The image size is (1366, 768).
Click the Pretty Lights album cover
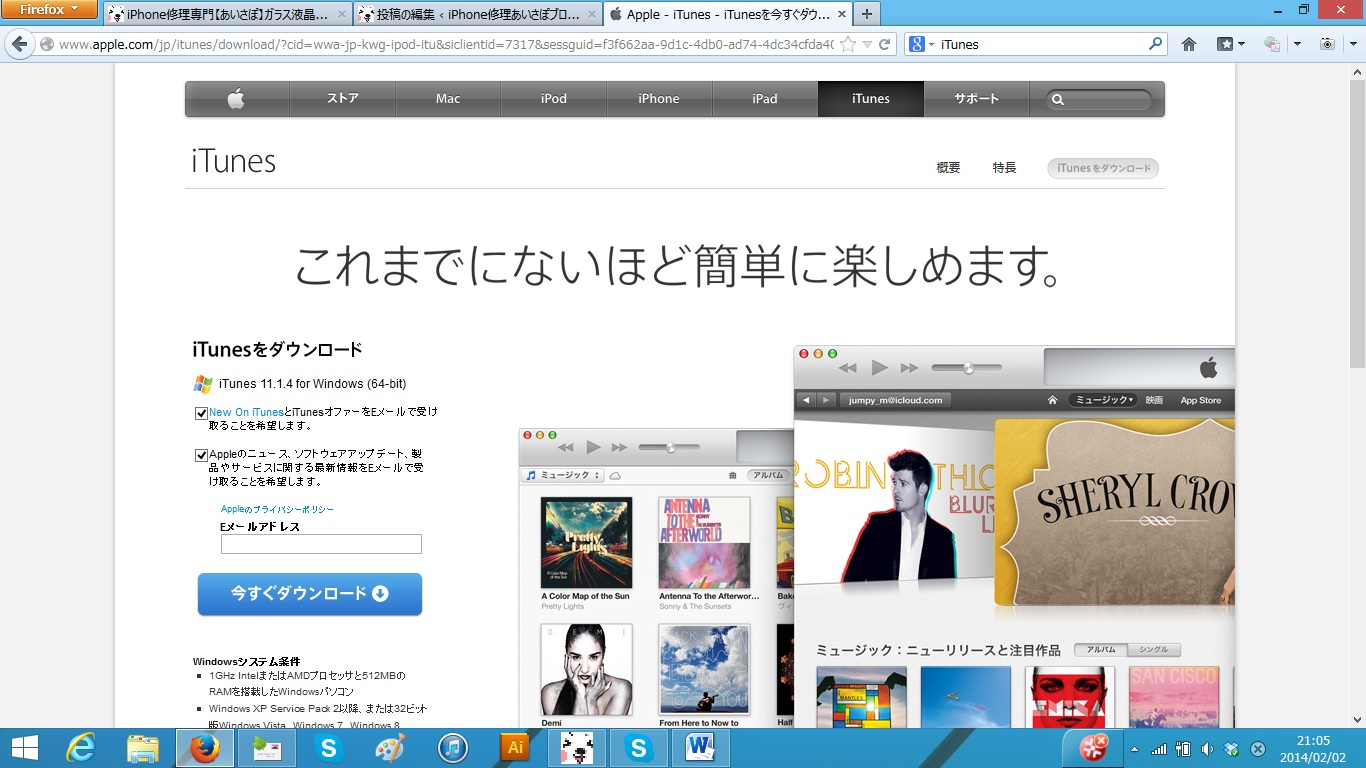tap(586, 542)
